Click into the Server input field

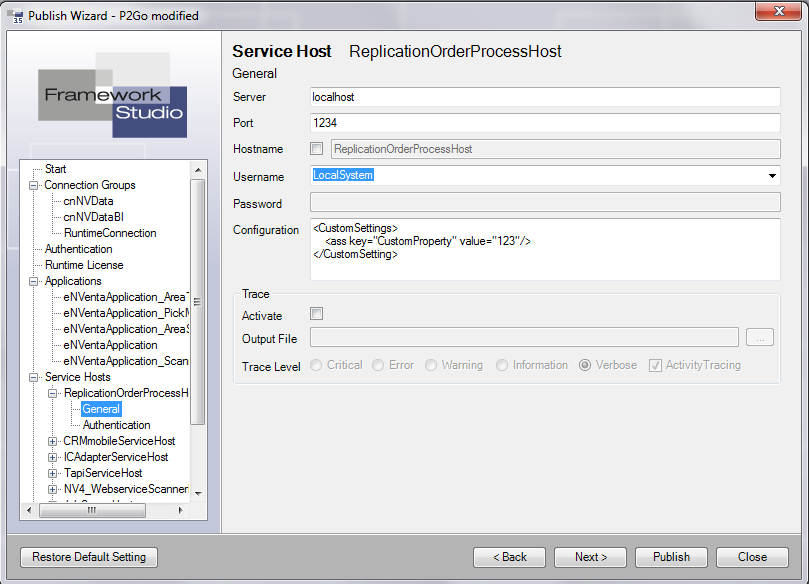(x=545, y=97)
